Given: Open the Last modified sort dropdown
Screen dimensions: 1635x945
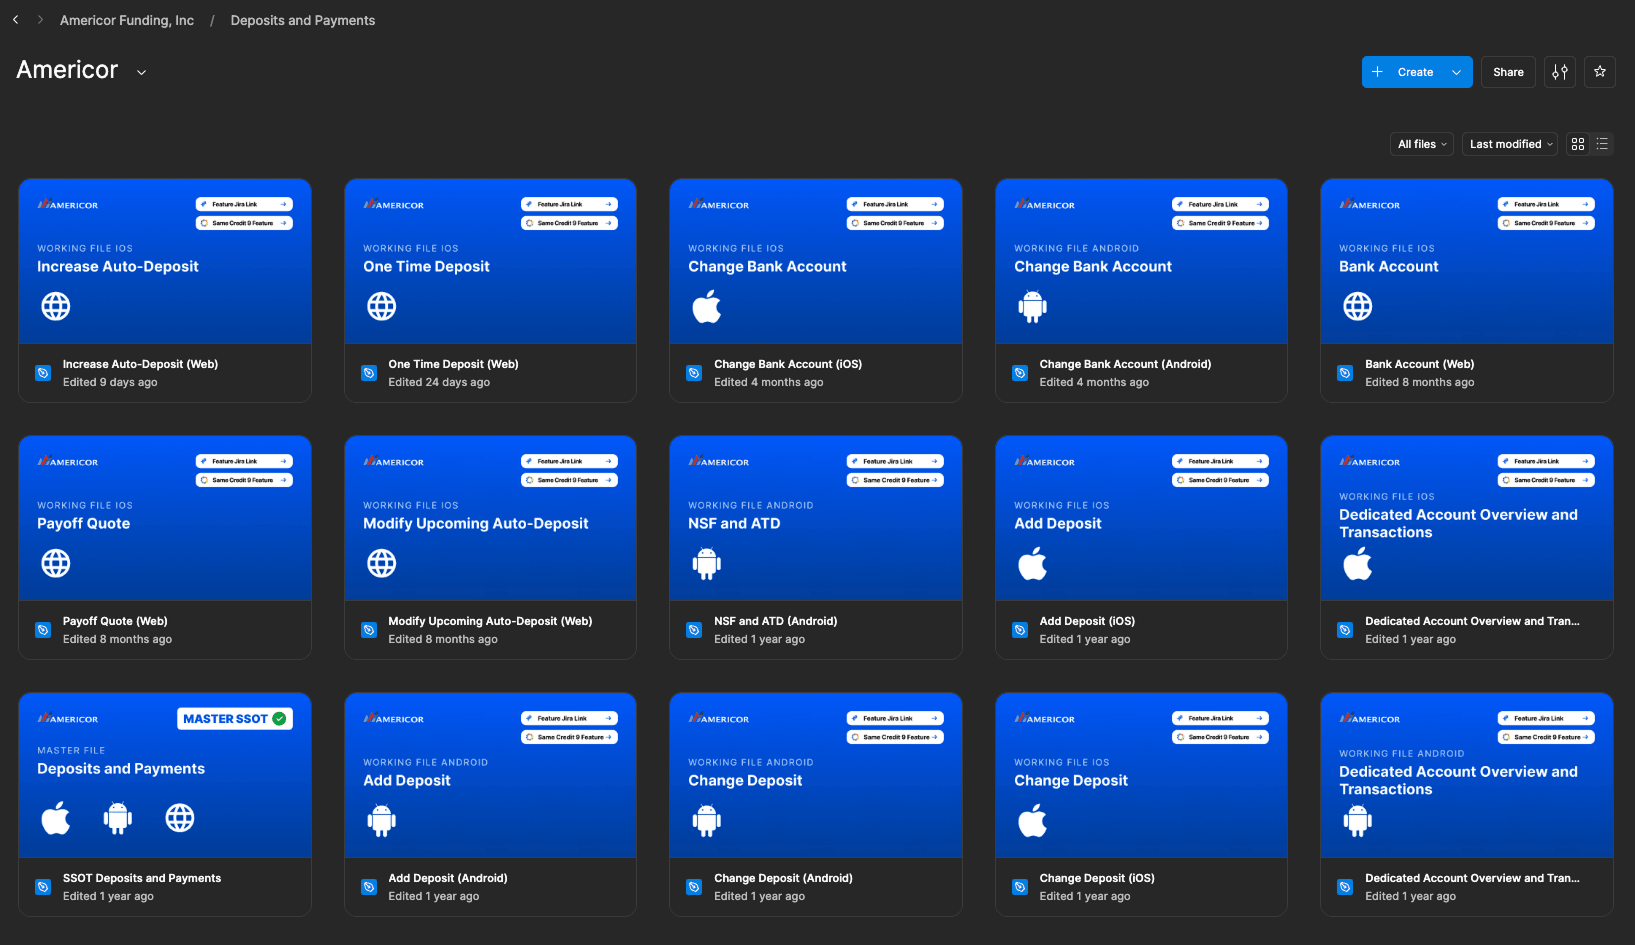Looking at the screenshot, I should (1510, 144).
